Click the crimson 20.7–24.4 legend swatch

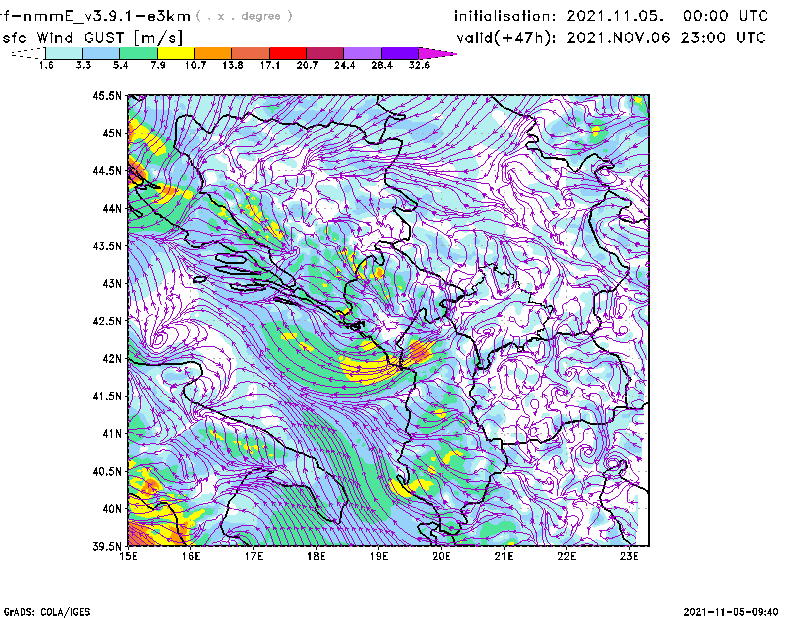point(325,53)
